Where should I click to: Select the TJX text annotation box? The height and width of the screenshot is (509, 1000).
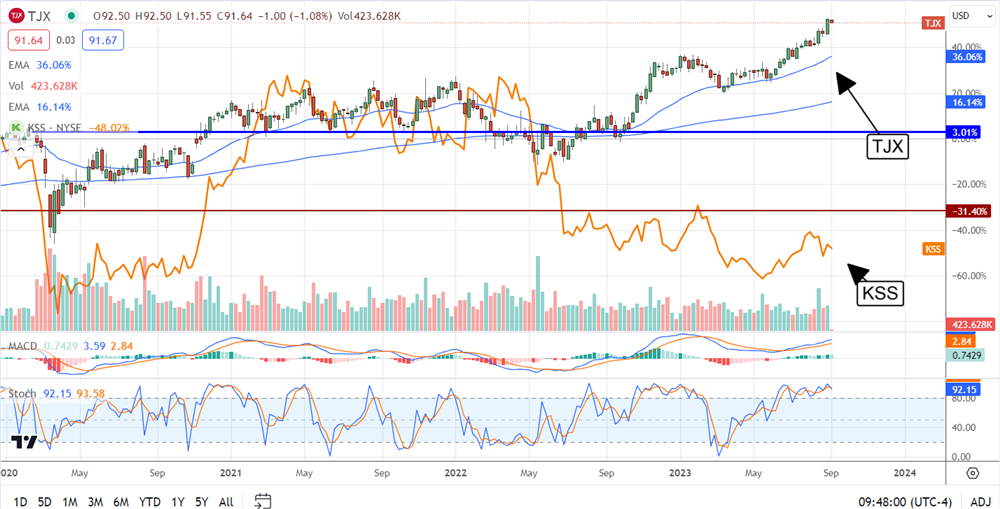coord(888,147)
